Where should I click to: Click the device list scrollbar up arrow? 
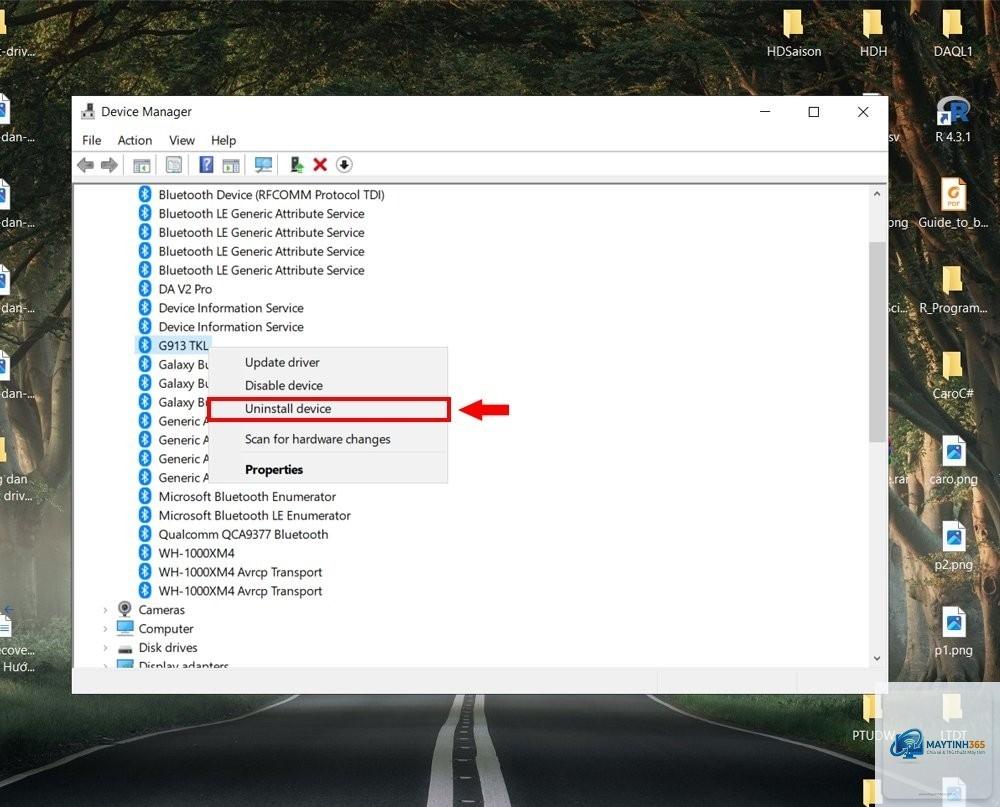coord(877,194)
